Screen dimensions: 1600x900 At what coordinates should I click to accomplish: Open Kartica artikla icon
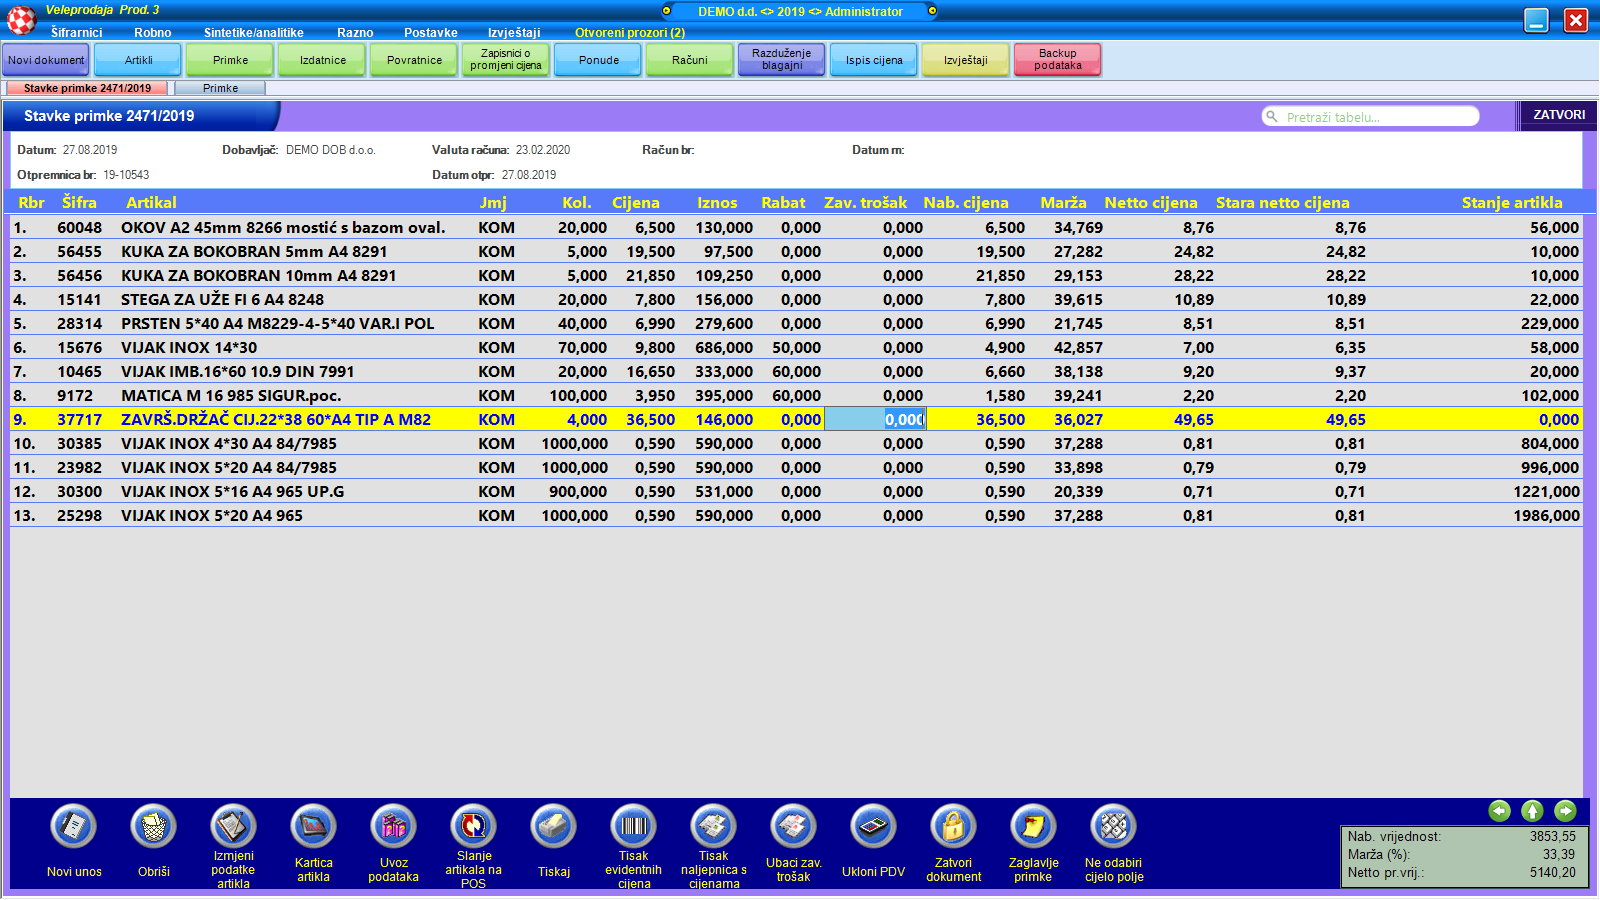[313, 827]
